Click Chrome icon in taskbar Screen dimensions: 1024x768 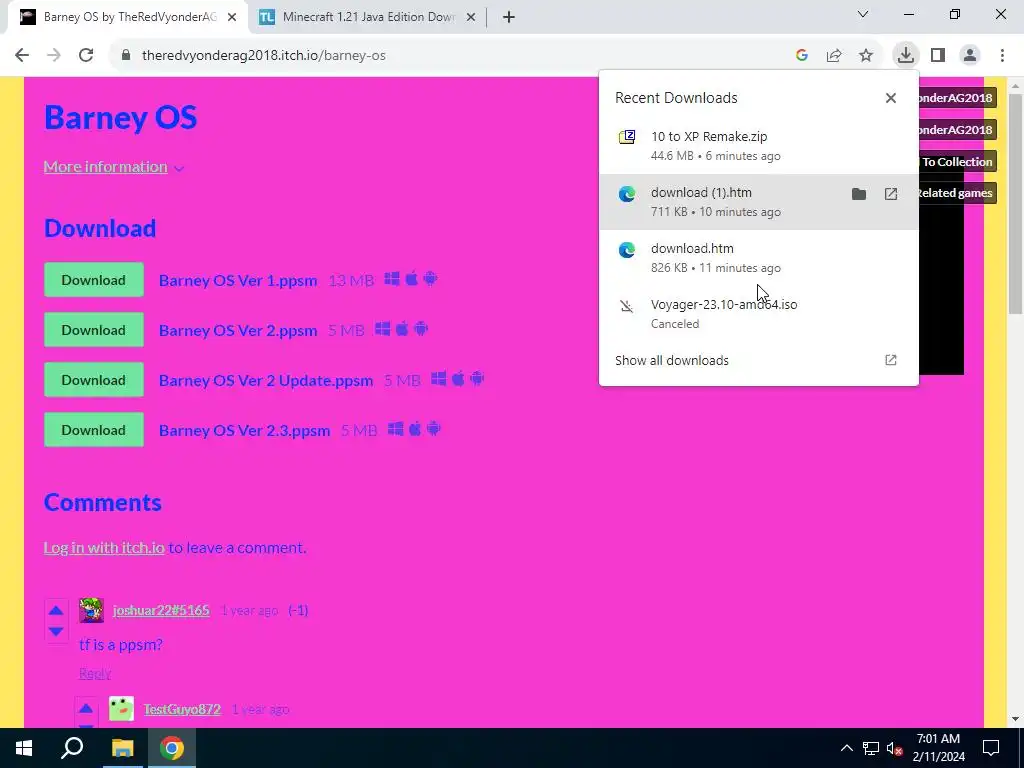pos(172,748)
